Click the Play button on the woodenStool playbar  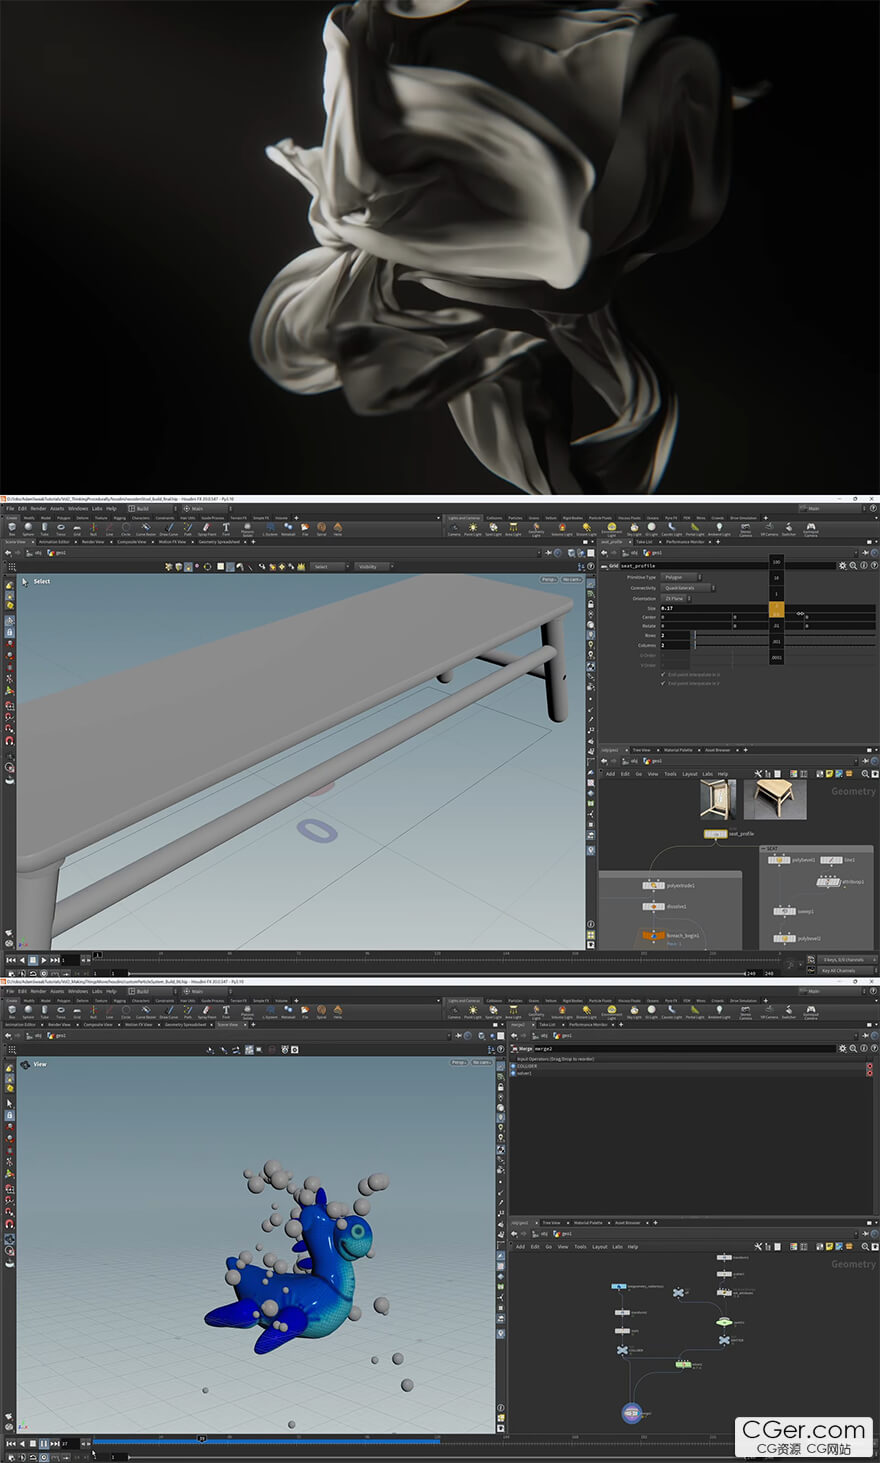(x=43, y=960)
